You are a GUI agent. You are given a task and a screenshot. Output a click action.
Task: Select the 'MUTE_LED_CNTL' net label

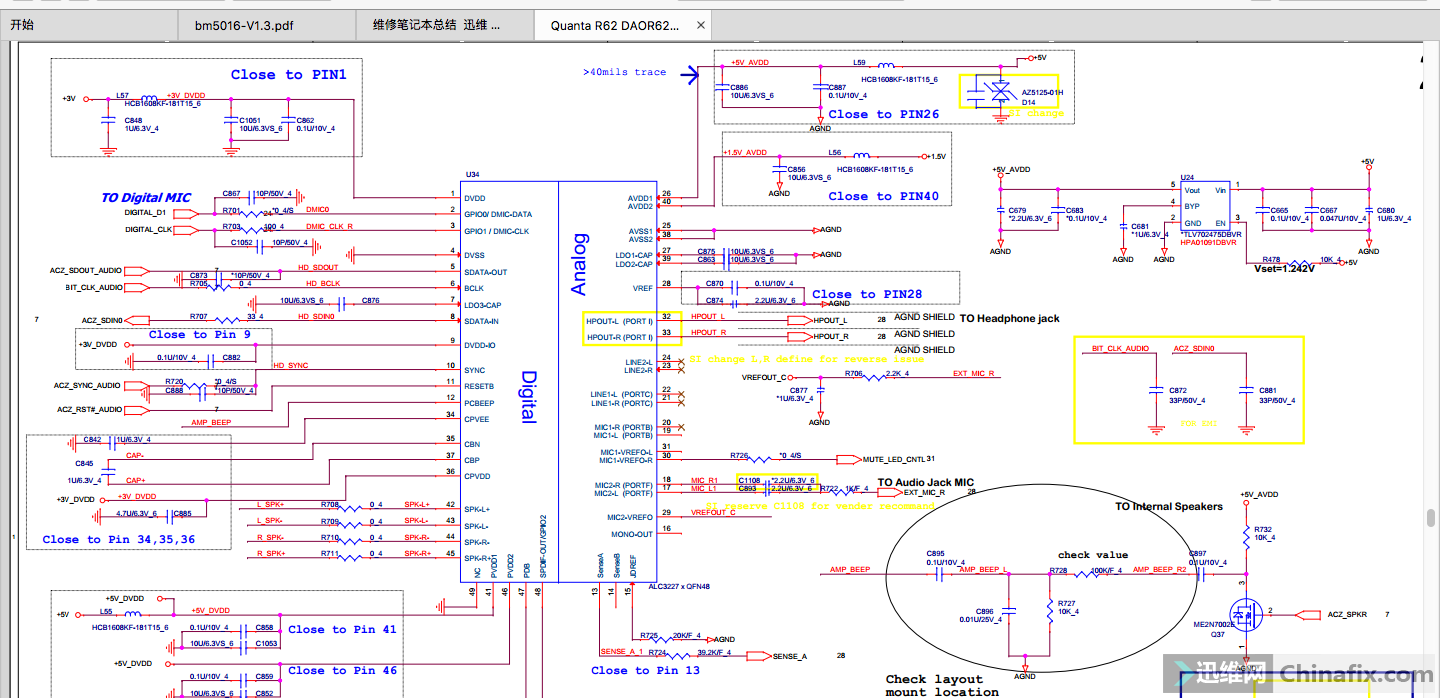click(895, 459)
